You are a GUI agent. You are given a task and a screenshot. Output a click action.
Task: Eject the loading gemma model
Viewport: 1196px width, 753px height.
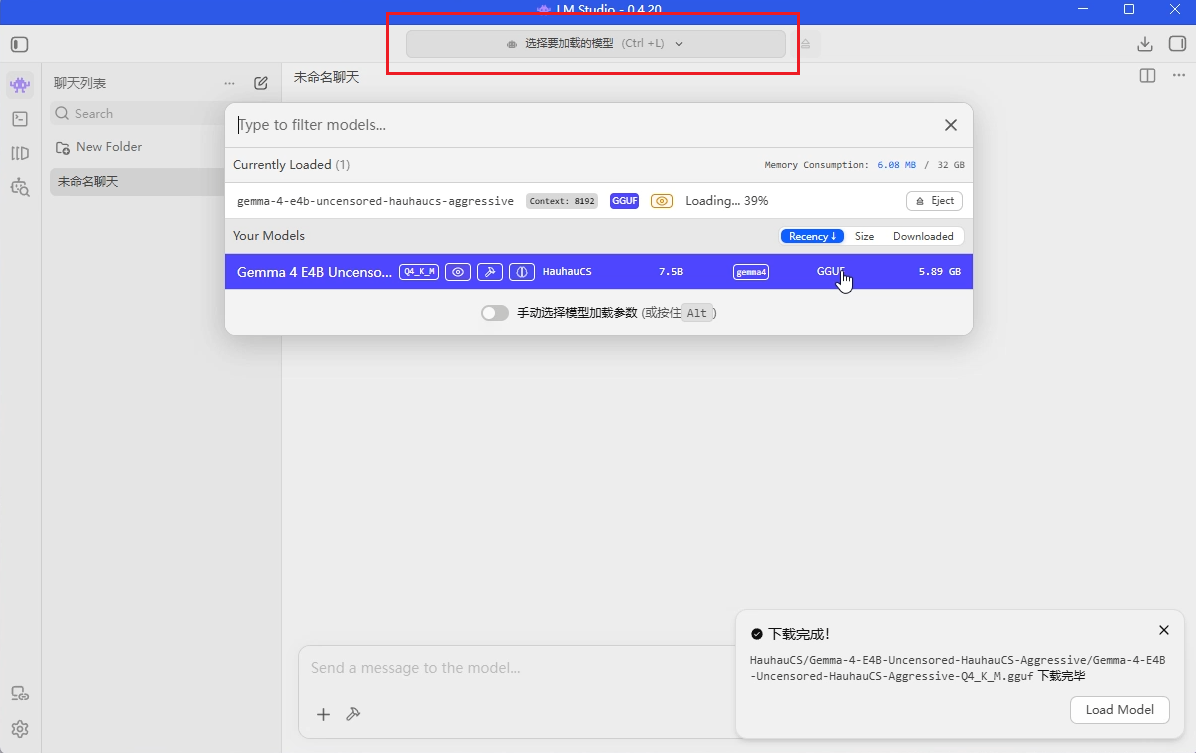click(x=934, y=201)
